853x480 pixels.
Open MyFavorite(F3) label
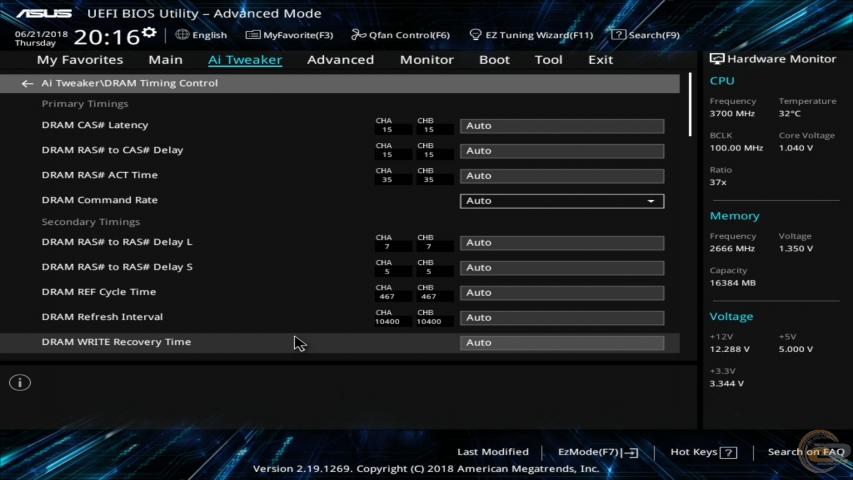298,35
